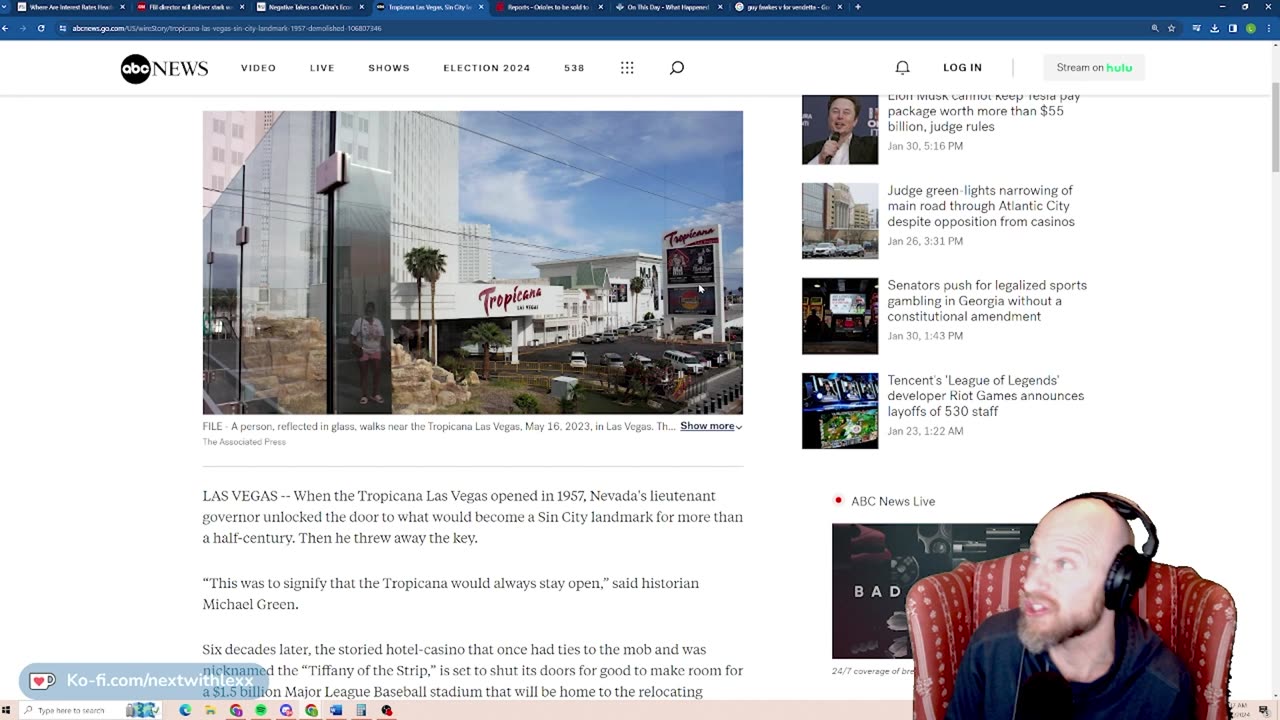Click 'The Associated Press' photo credit
1280x720 pixels.
244,442
